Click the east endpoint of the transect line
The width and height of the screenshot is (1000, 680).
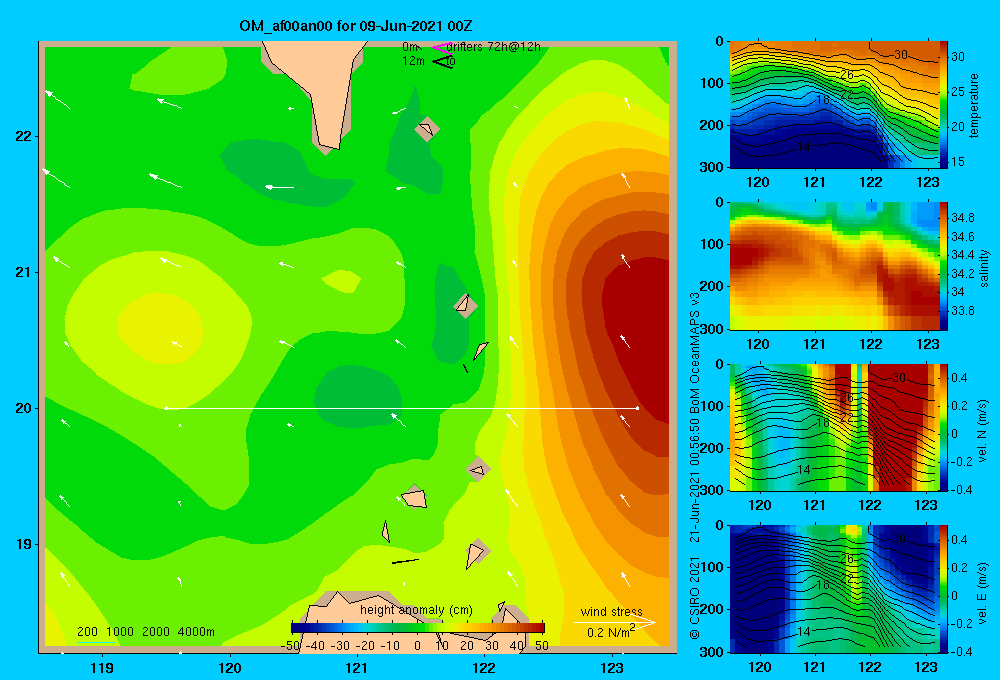638,408
